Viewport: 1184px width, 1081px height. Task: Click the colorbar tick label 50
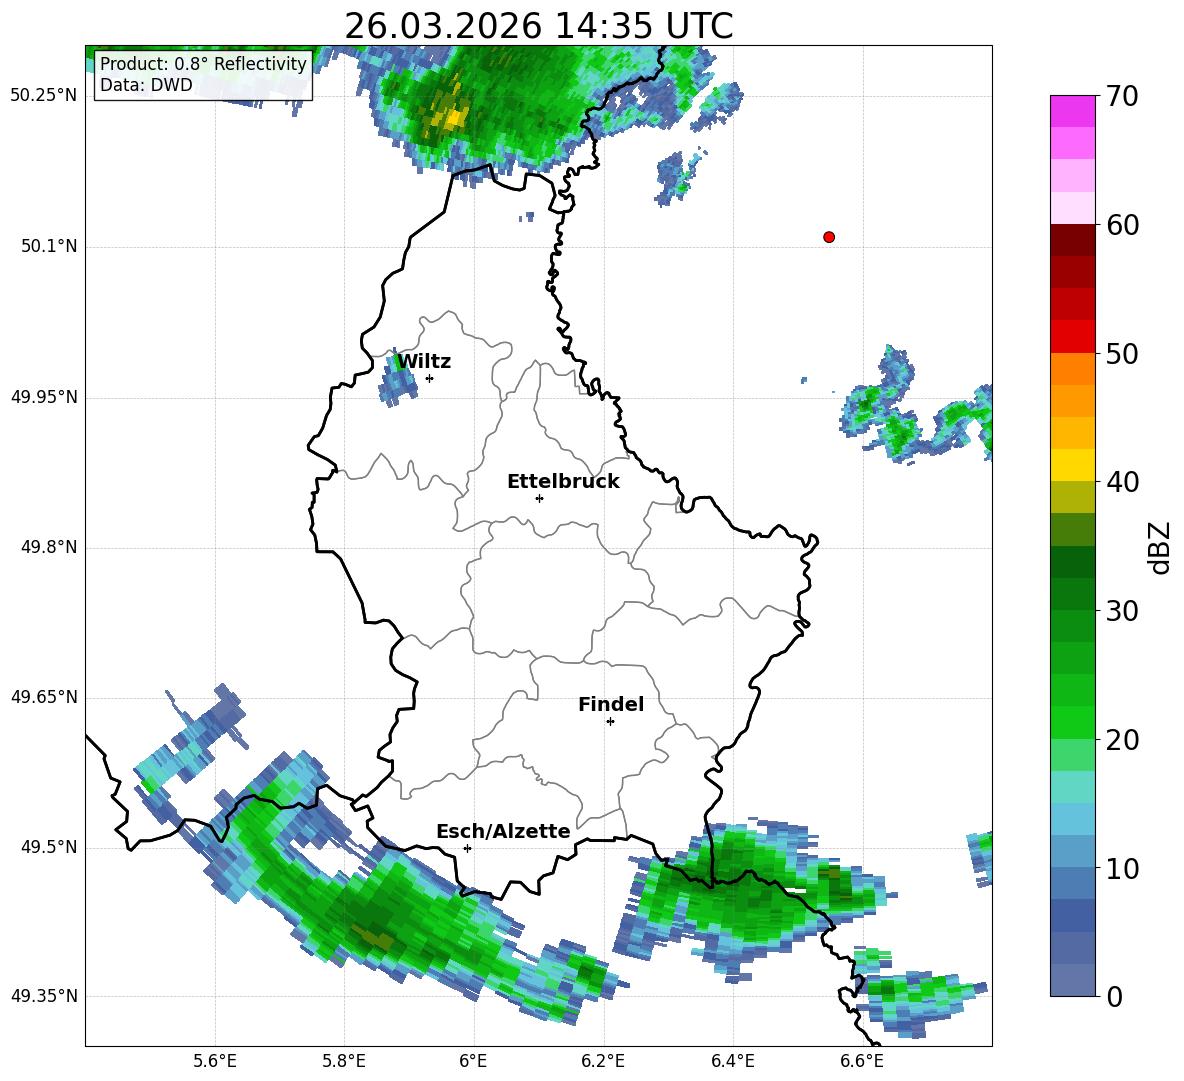click(x=1122, y=354)
